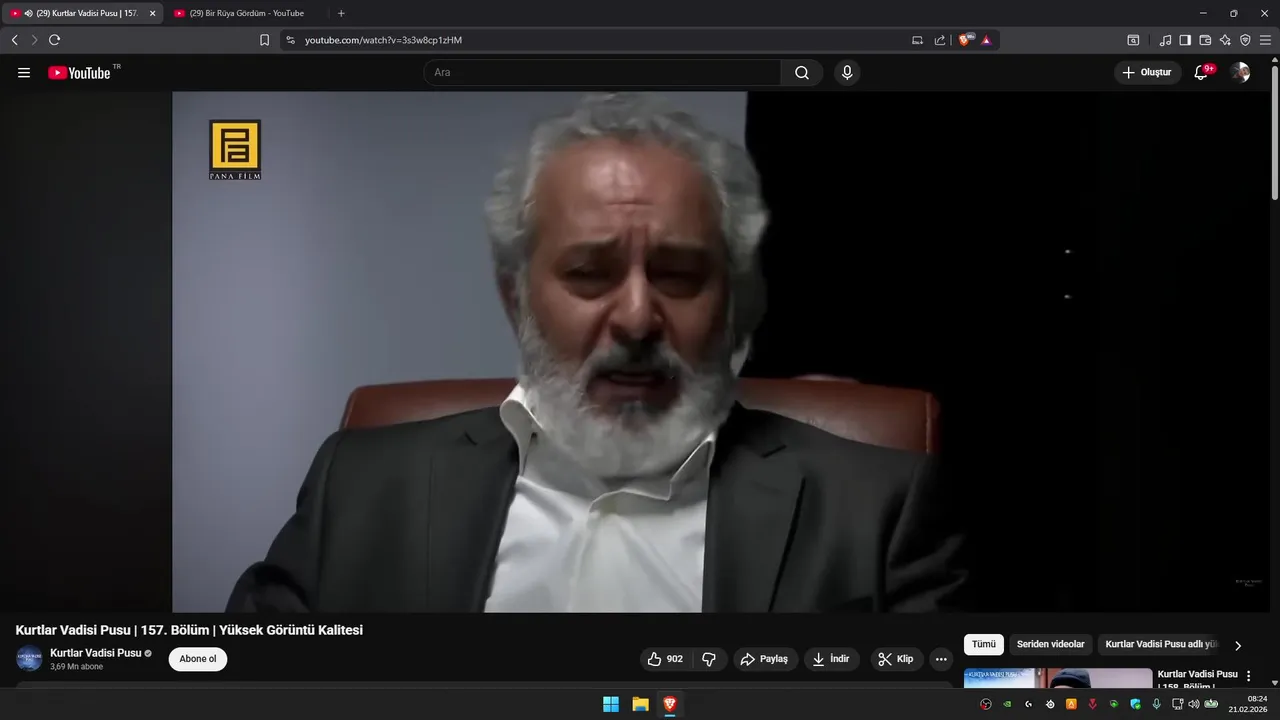The height and width of the screenshot is (720, 1280).
Task: Subscribe with the Abone ol button
Action: tap(198, 659)
